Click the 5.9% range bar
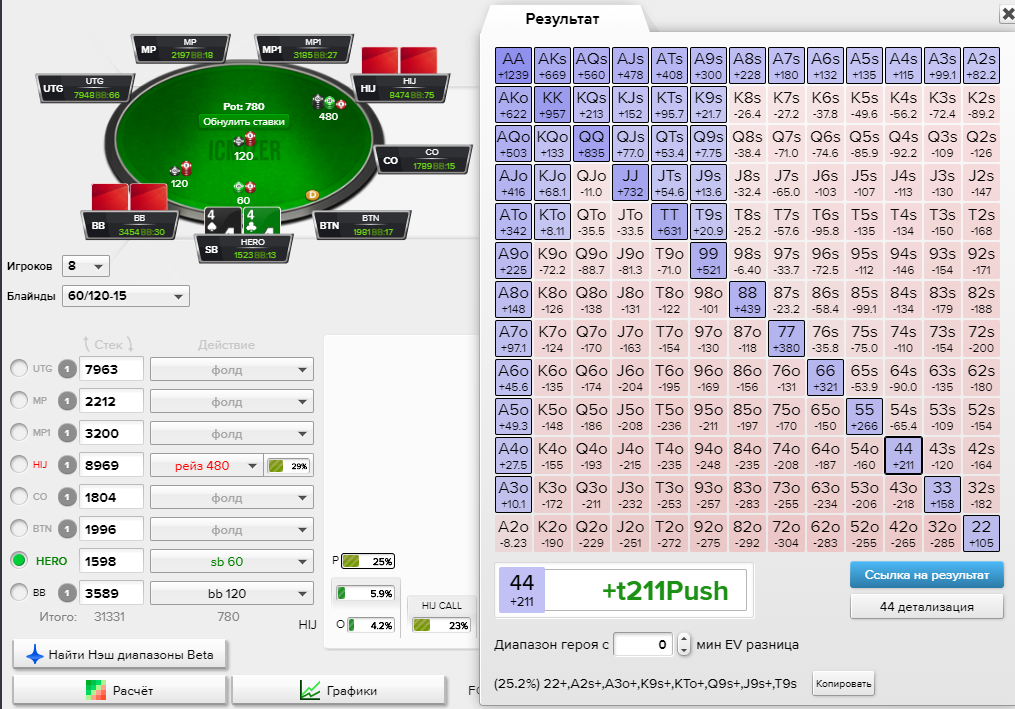The height and width of the screenshot is (709, 1015). pyautogui.click(x=365, y=593)
